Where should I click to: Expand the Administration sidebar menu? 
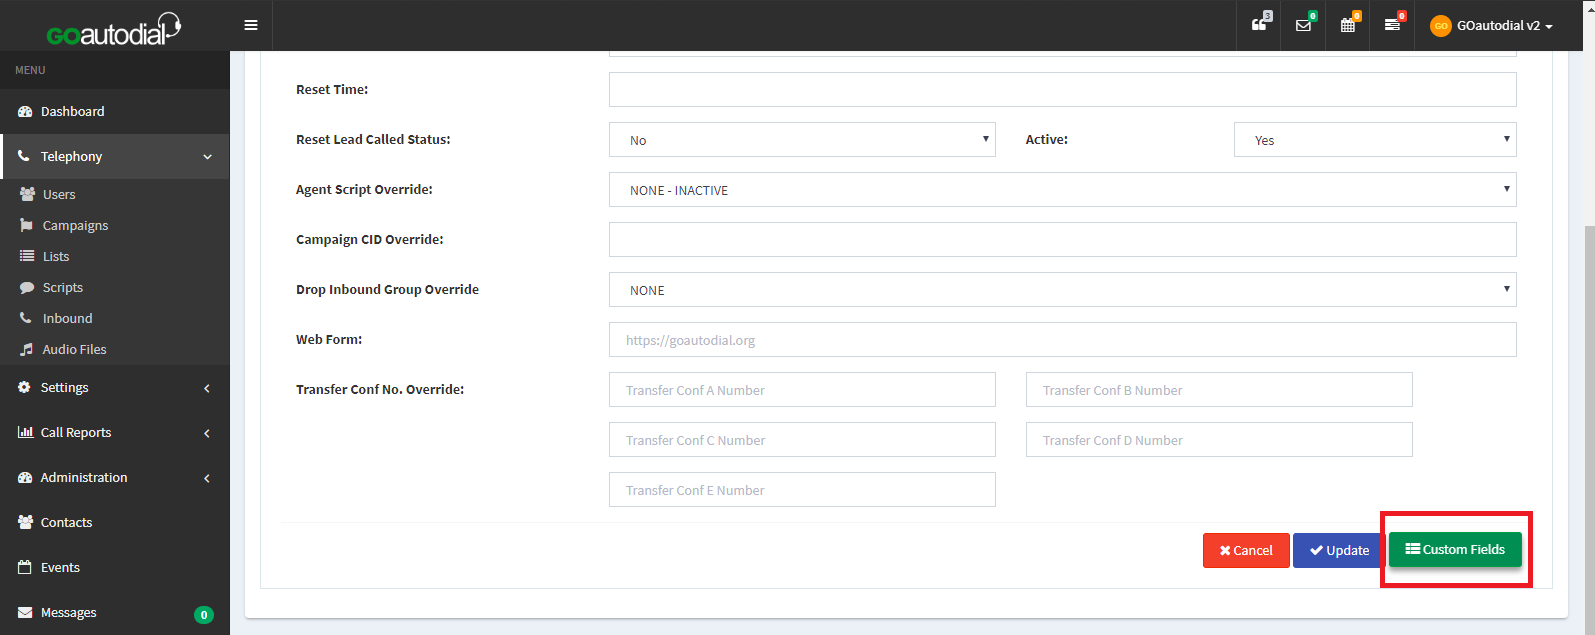tap(115, 477)
